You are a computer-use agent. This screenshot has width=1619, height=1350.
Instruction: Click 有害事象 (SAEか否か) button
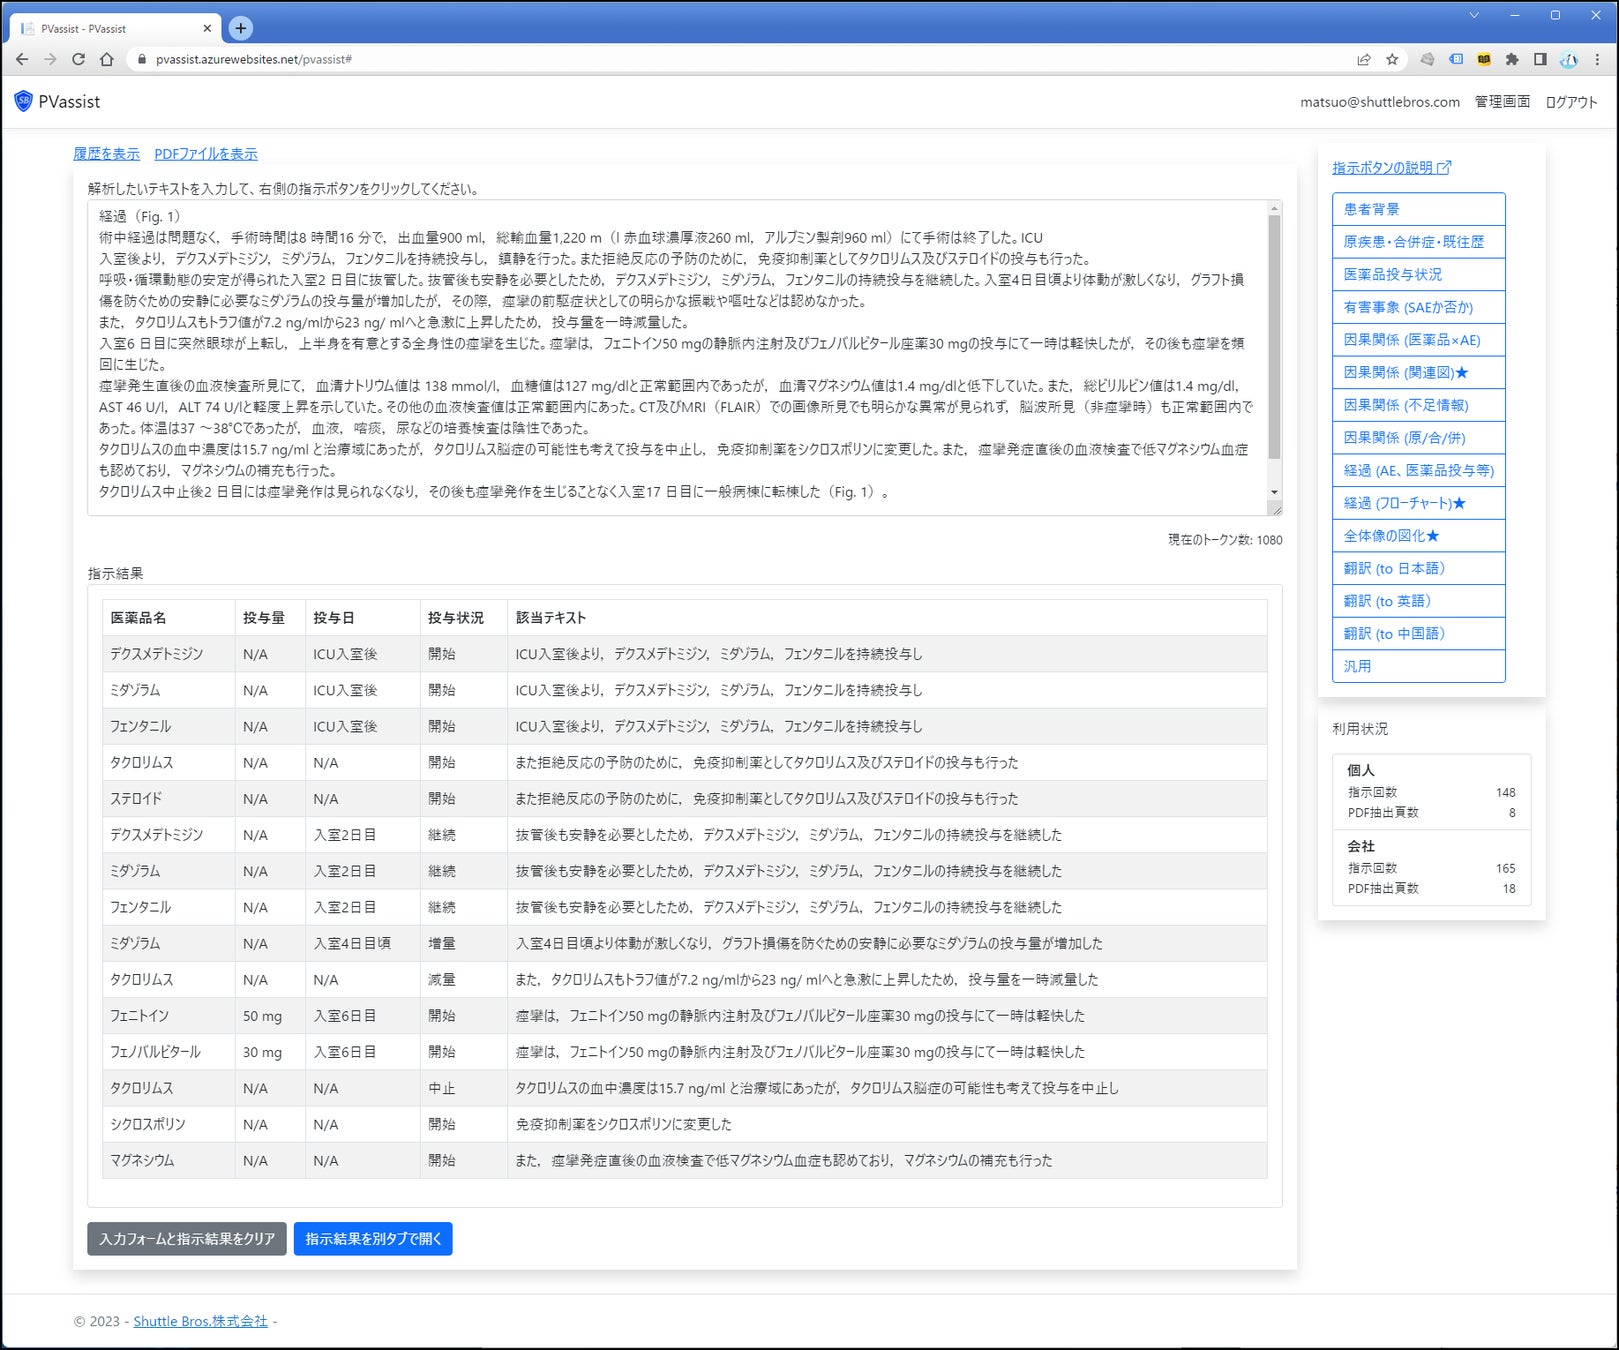point(1418,307)
